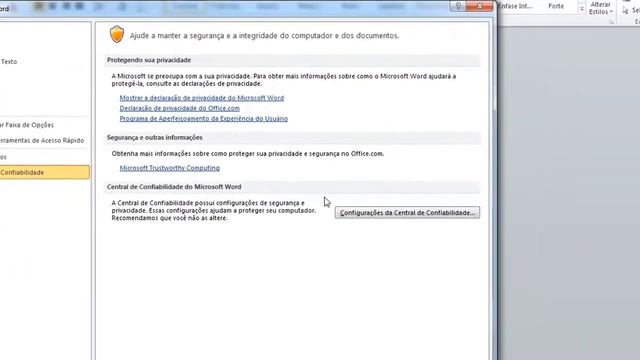Open Mostrar a declaração de privacidade do Microsoft Word link
The image size is (640, 360).
tap(202, 98)
